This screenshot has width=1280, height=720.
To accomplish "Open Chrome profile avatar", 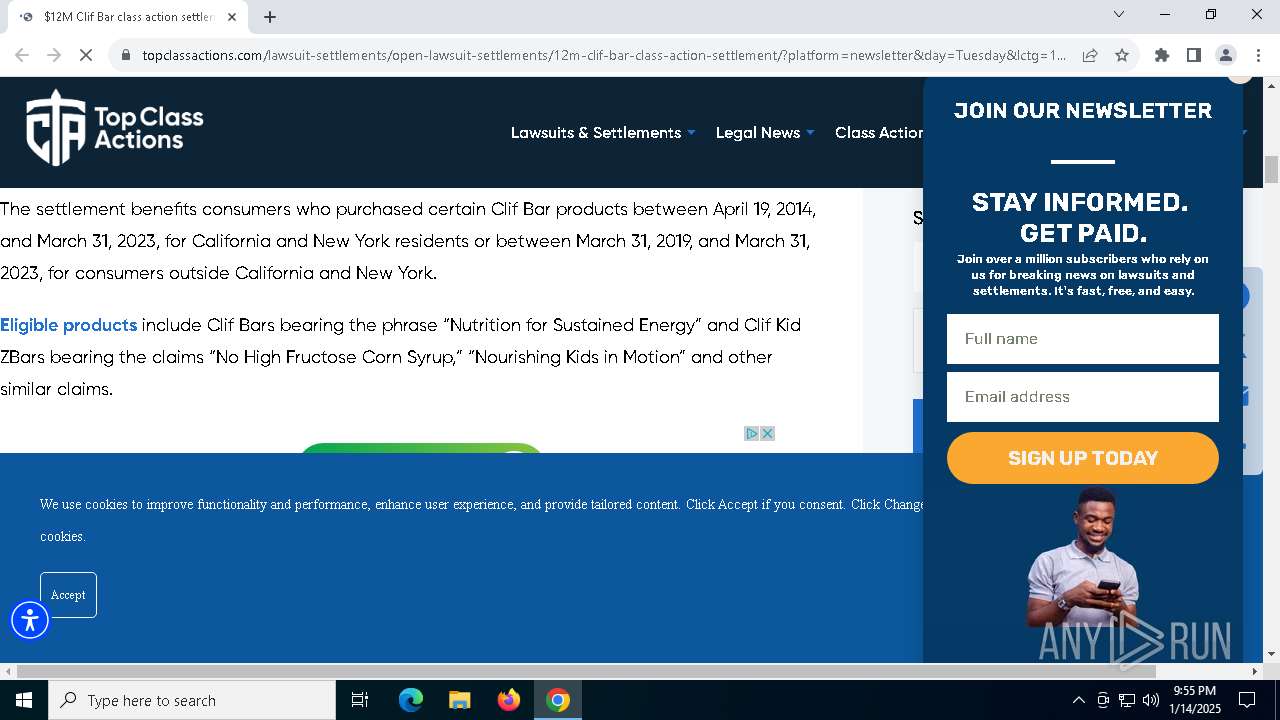I will click(1226, 55).
